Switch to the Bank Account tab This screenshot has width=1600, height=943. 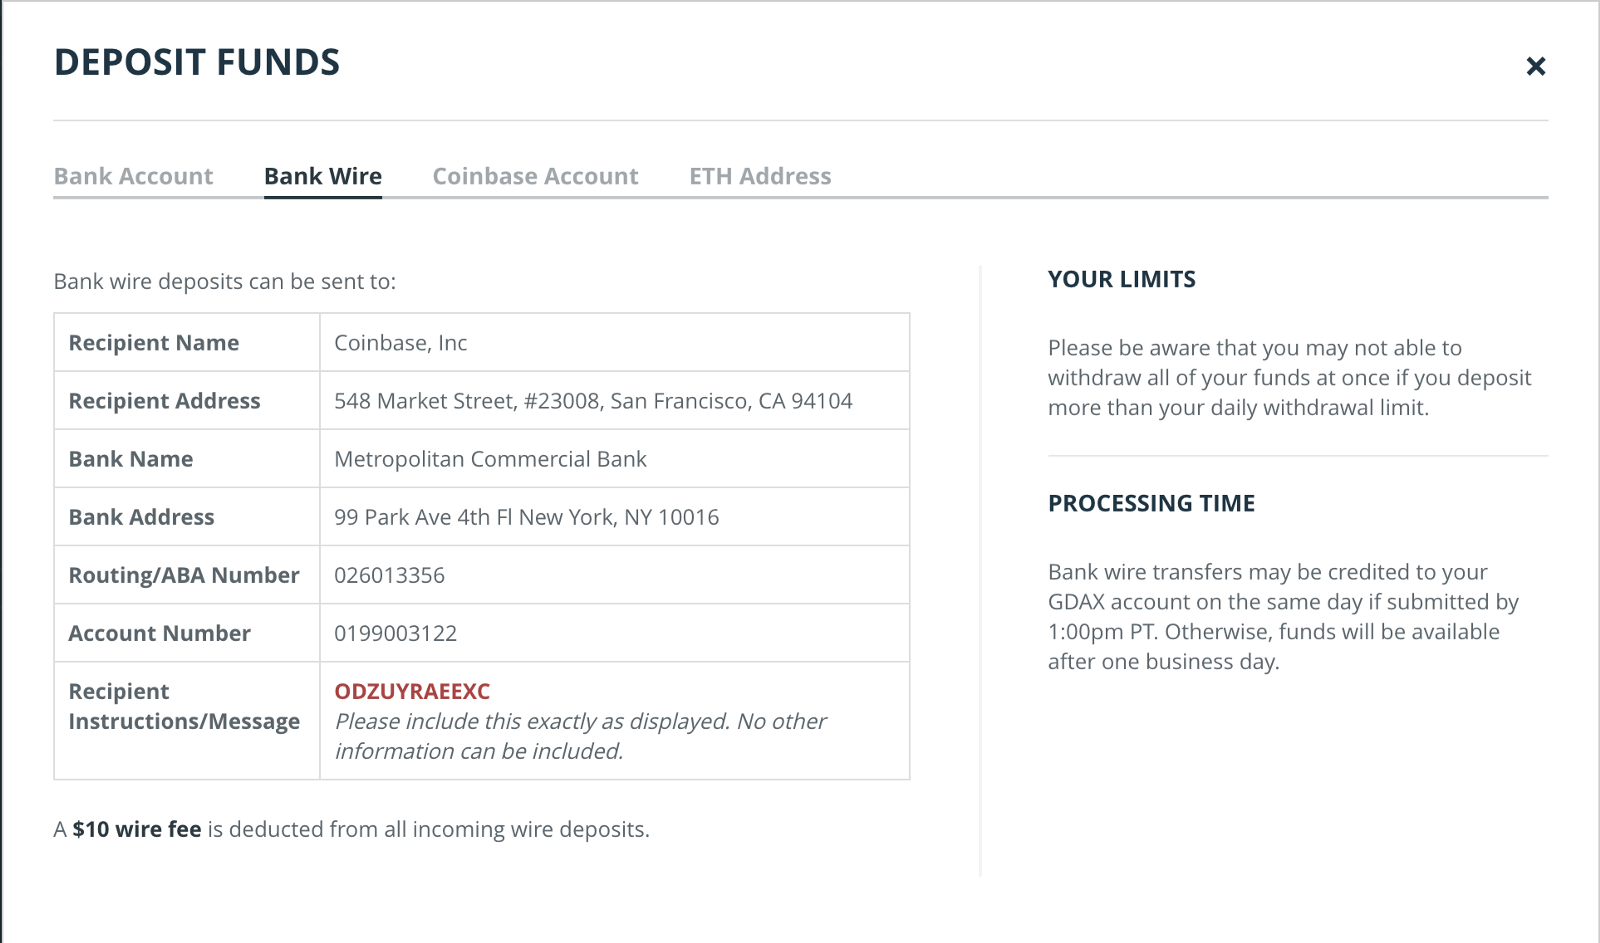[133, 177]
